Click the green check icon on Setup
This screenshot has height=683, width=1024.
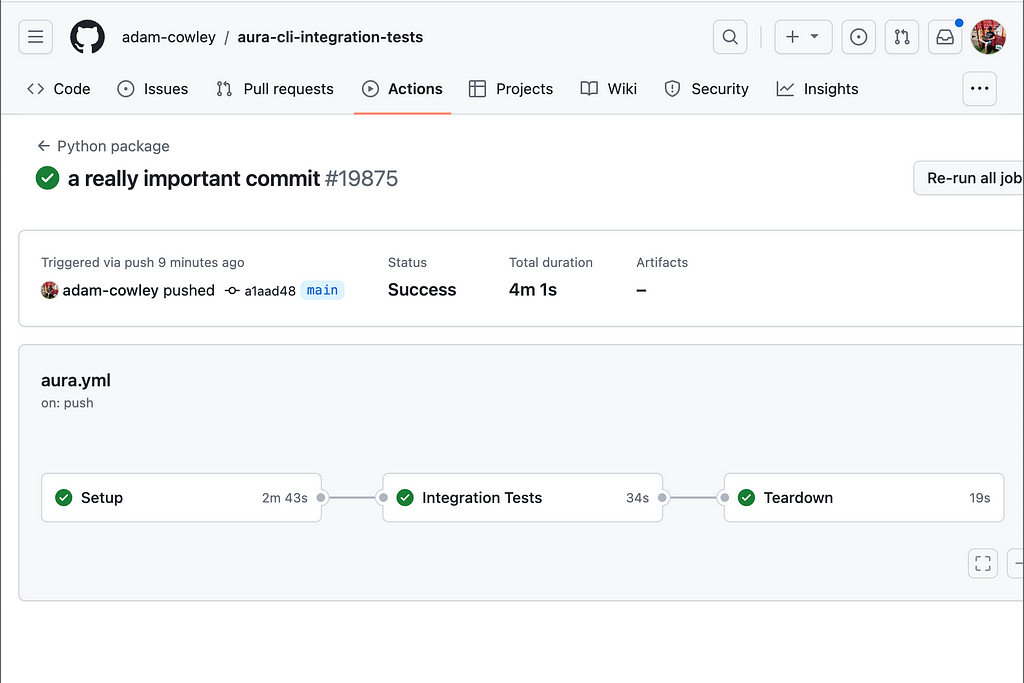64,498
